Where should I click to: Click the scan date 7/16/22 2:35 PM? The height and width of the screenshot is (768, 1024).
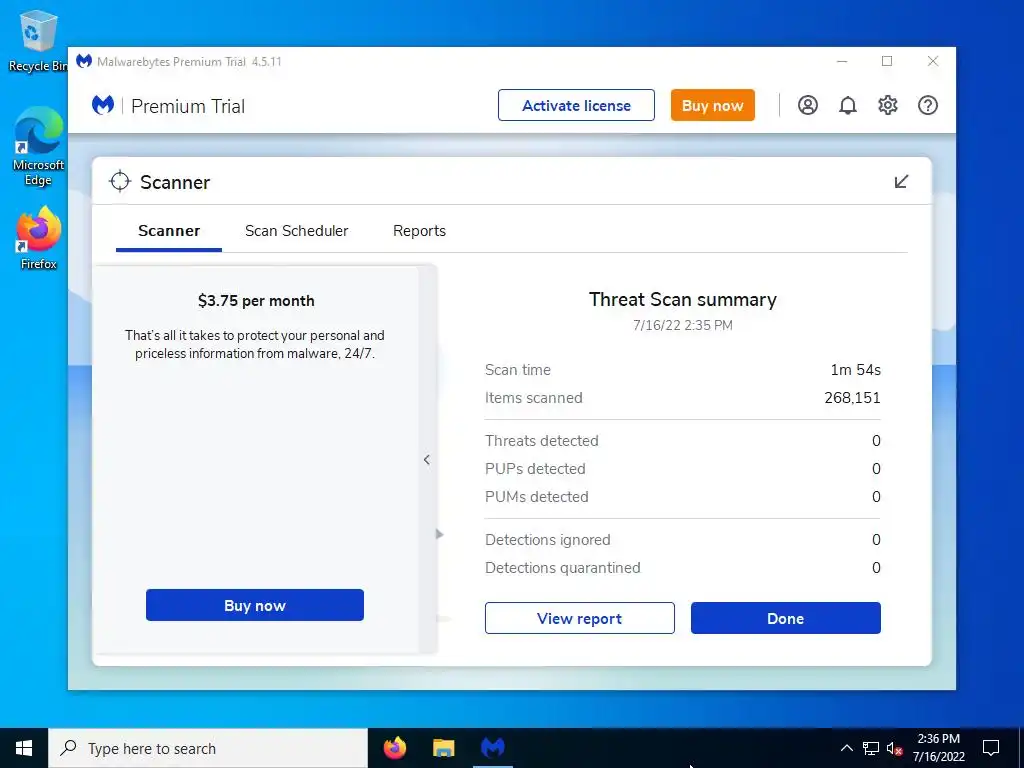[x=682, y=325]
